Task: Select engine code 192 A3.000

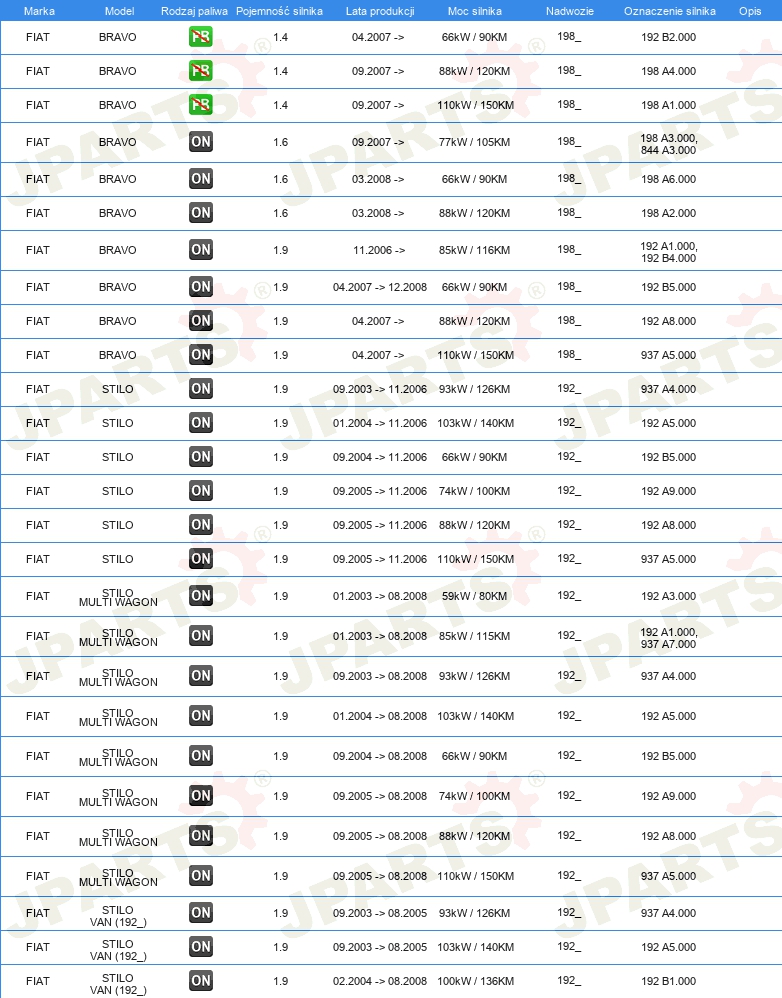Action: coord(668,596)
